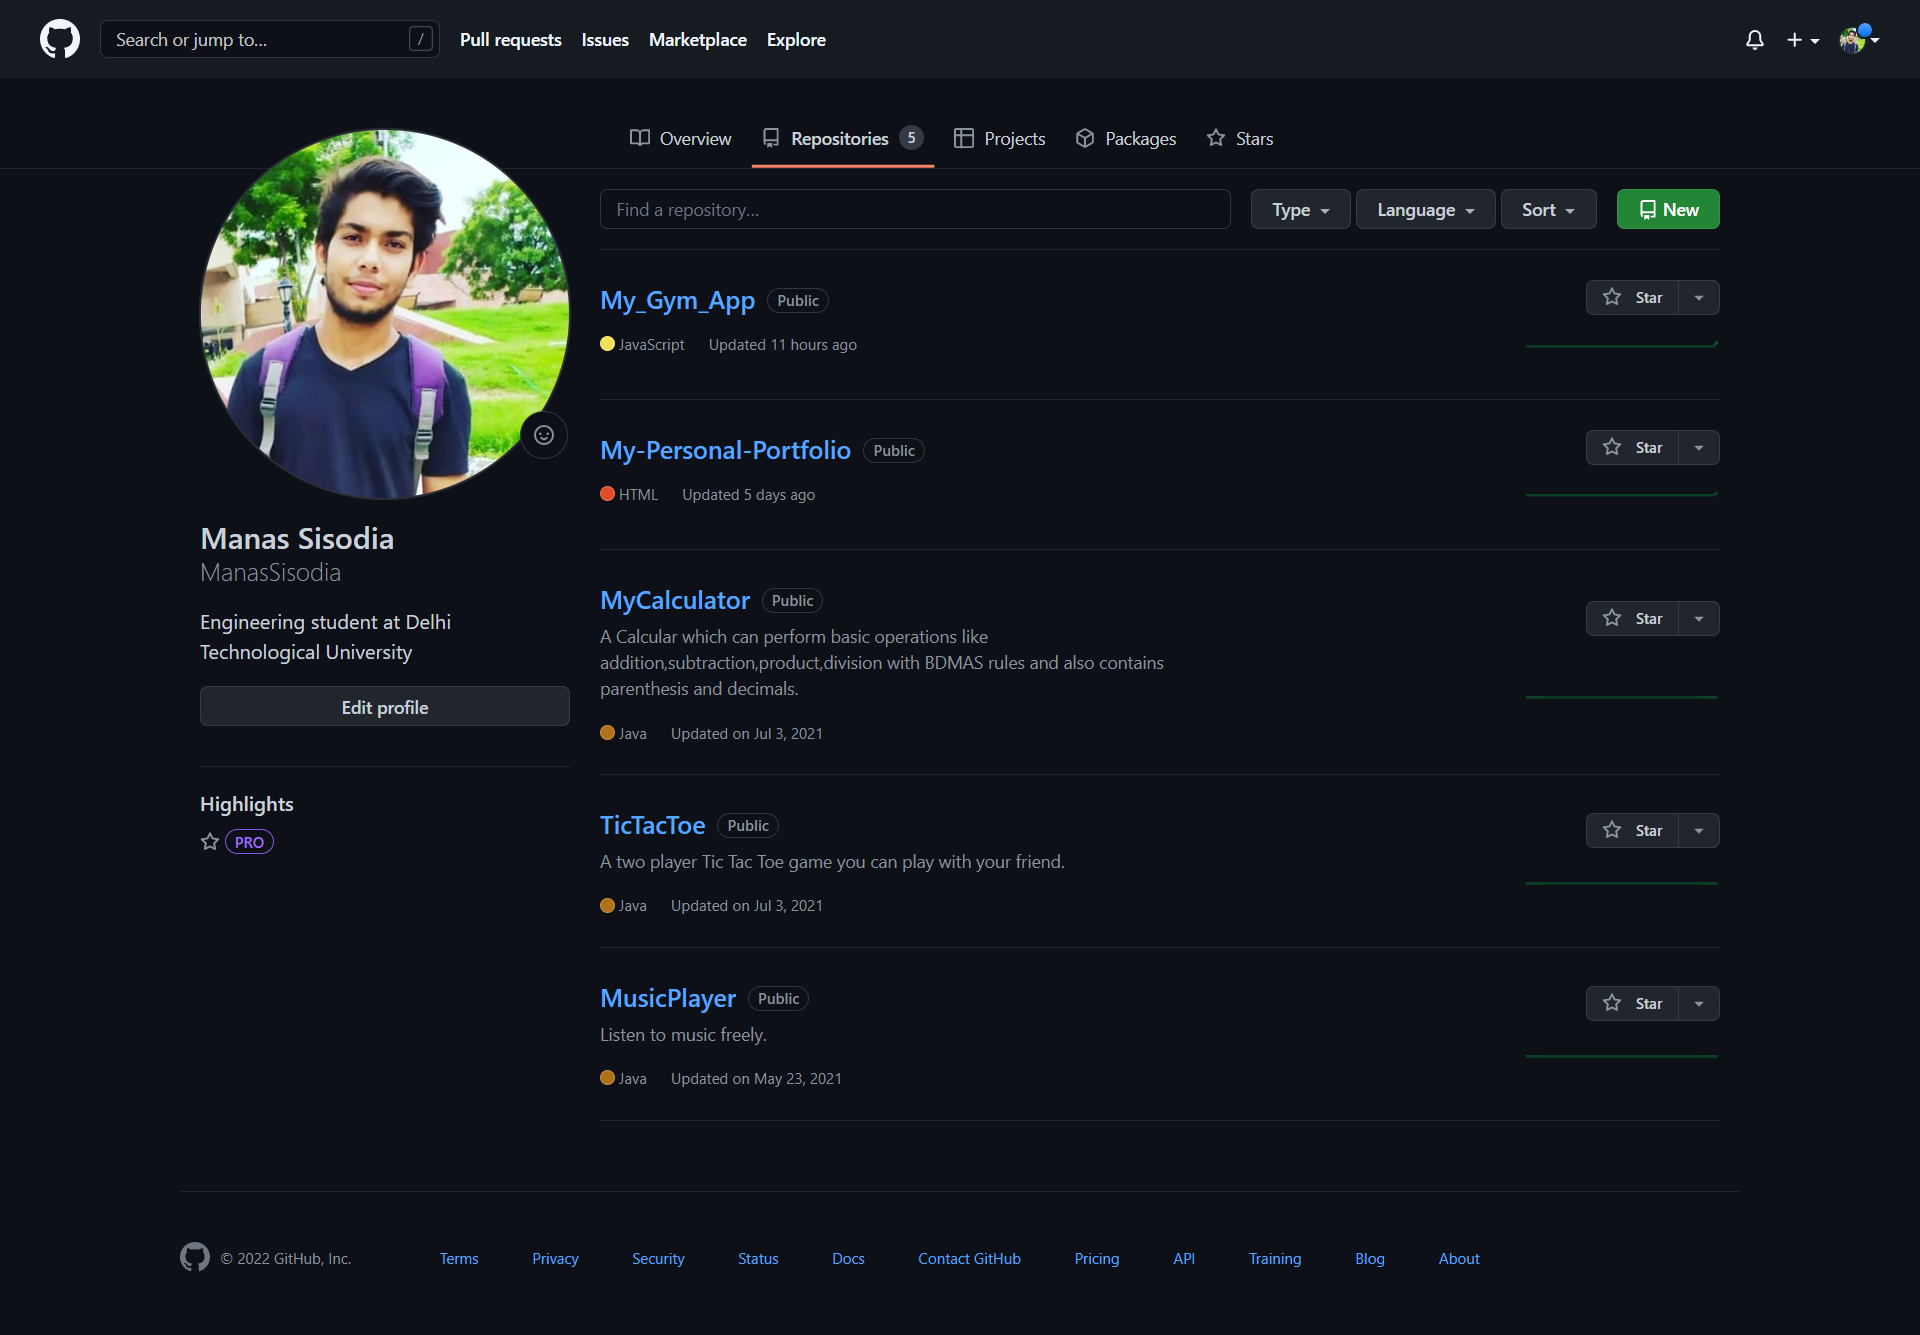The image size is (1920, 1335).
Task: Open the My_Gym_App repository link
Action: tap(677, 300)
